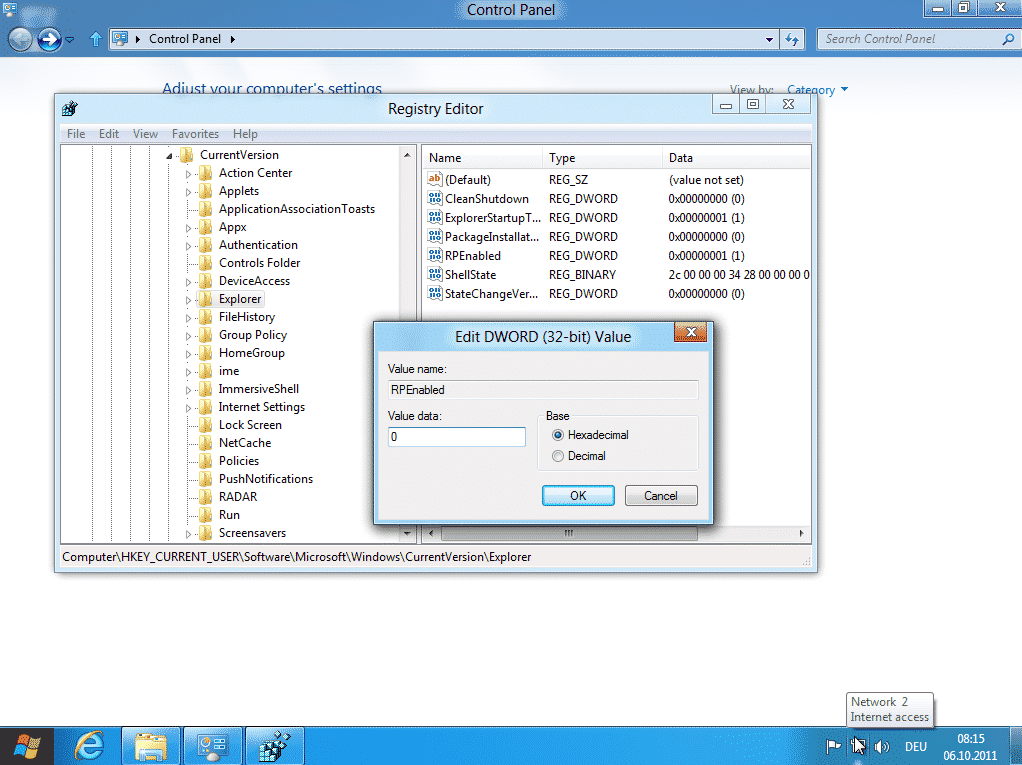The image size is (1022, 765).
Task: Click the ImmersiveShell folder icon
Action: 205,388
